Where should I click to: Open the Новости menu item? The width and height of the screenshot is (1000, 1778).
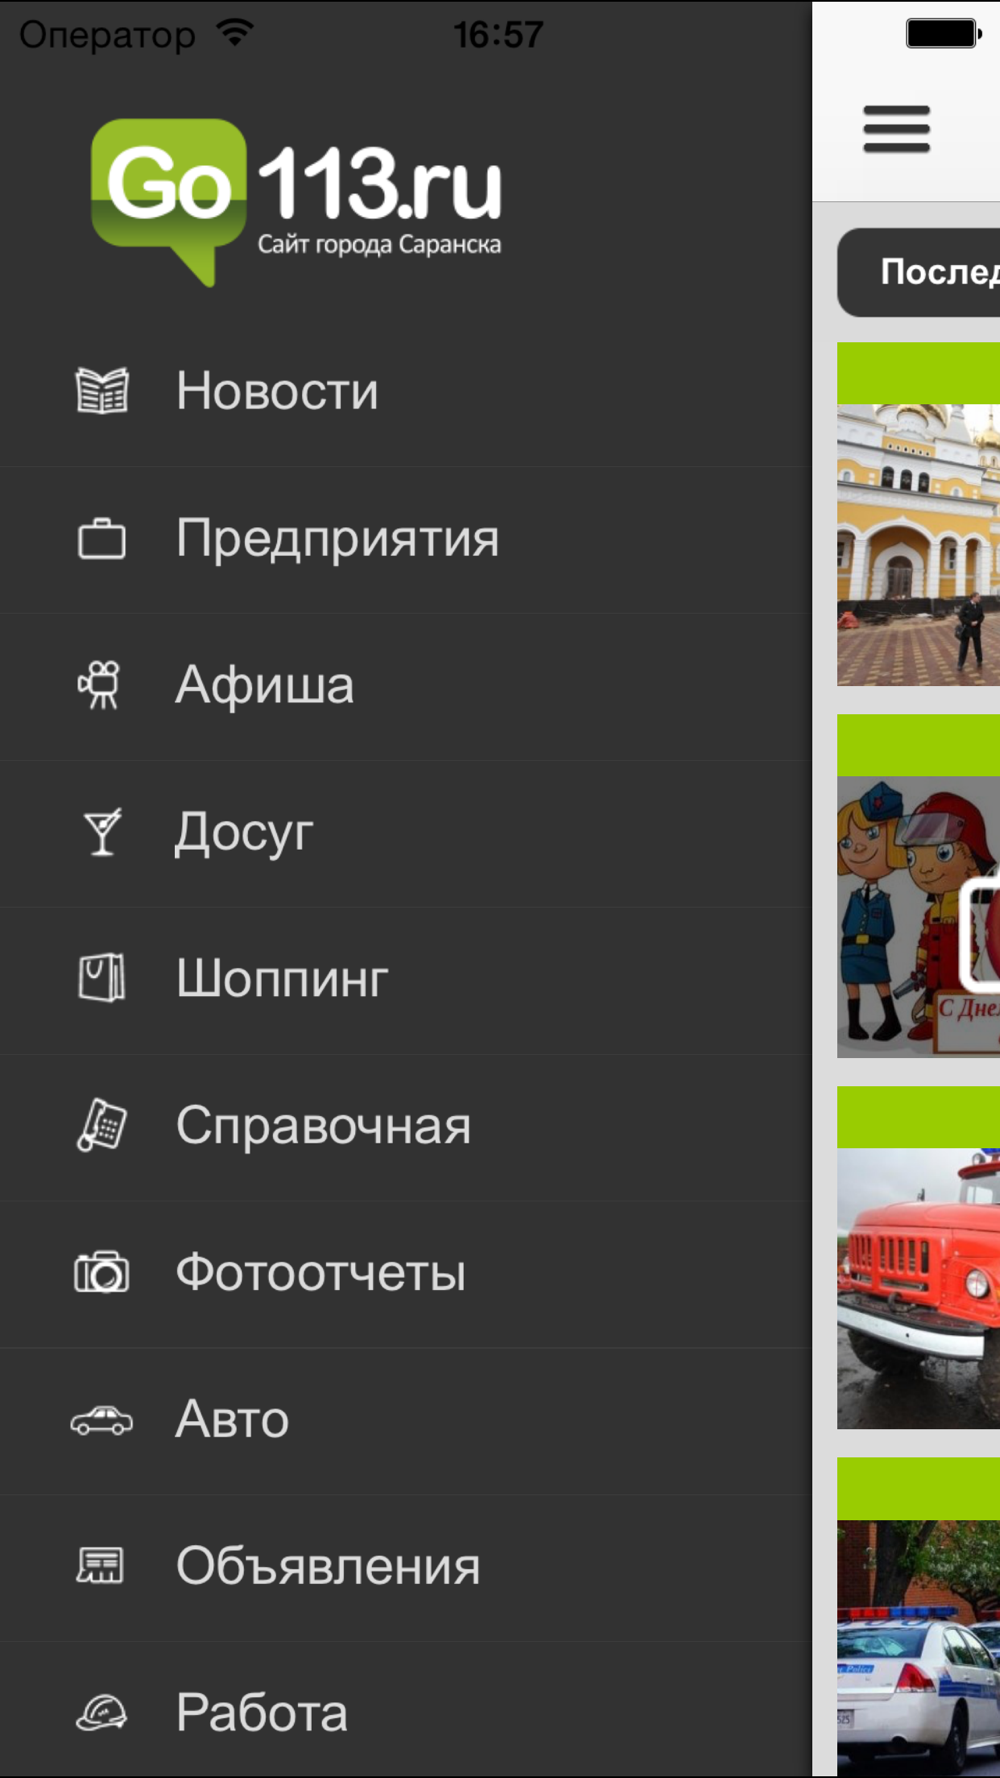tap(406, 391)
